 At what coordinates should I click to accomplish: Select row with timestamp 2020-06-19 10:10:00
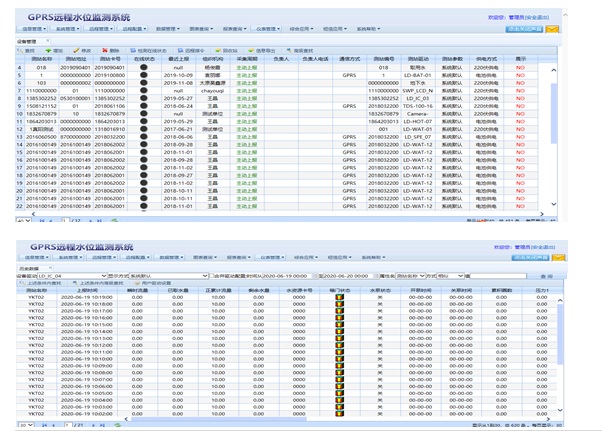click(286, 359)
